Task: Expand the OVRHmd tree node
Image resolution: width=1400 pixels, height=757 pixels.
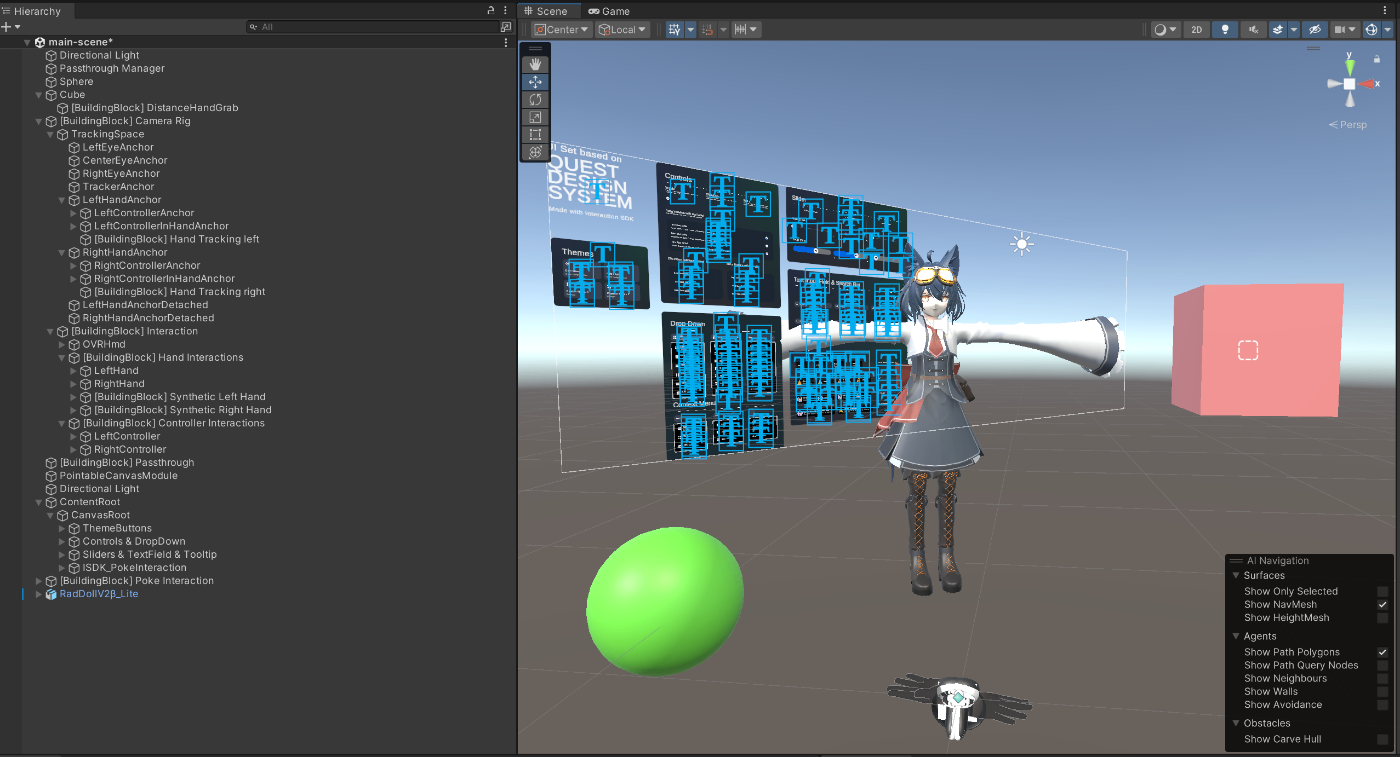Action: pos(62,344)
